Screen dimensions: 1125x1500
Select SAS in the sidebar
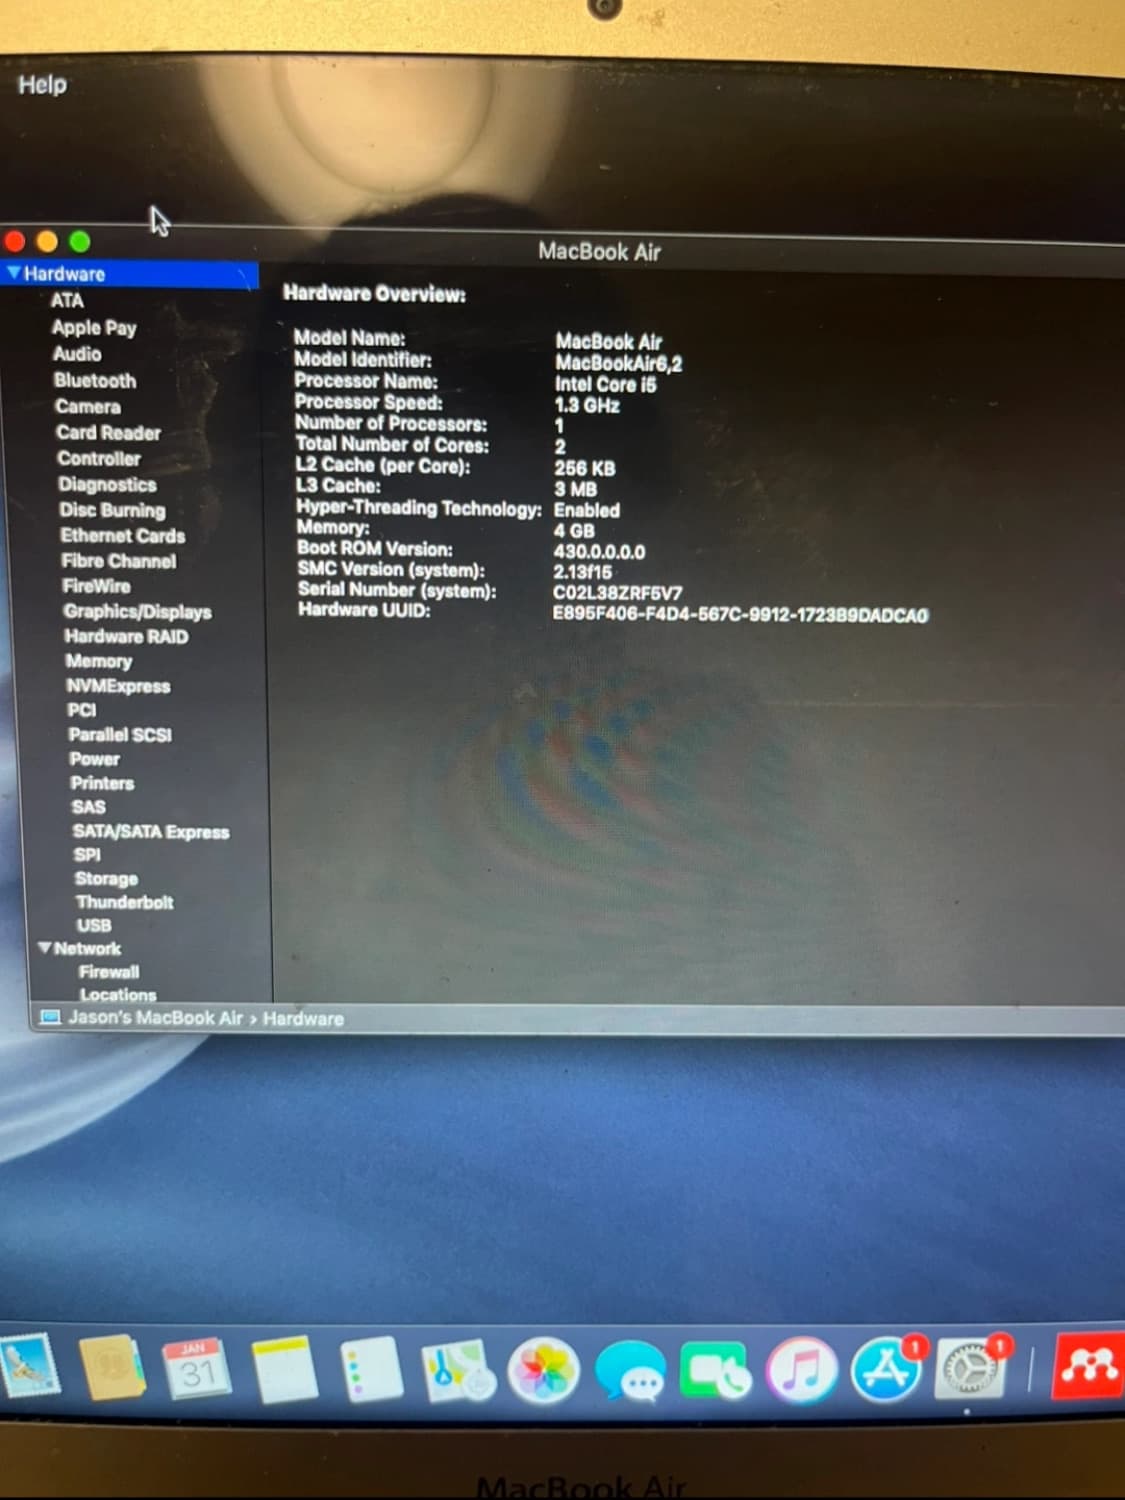tap(88, 806)
